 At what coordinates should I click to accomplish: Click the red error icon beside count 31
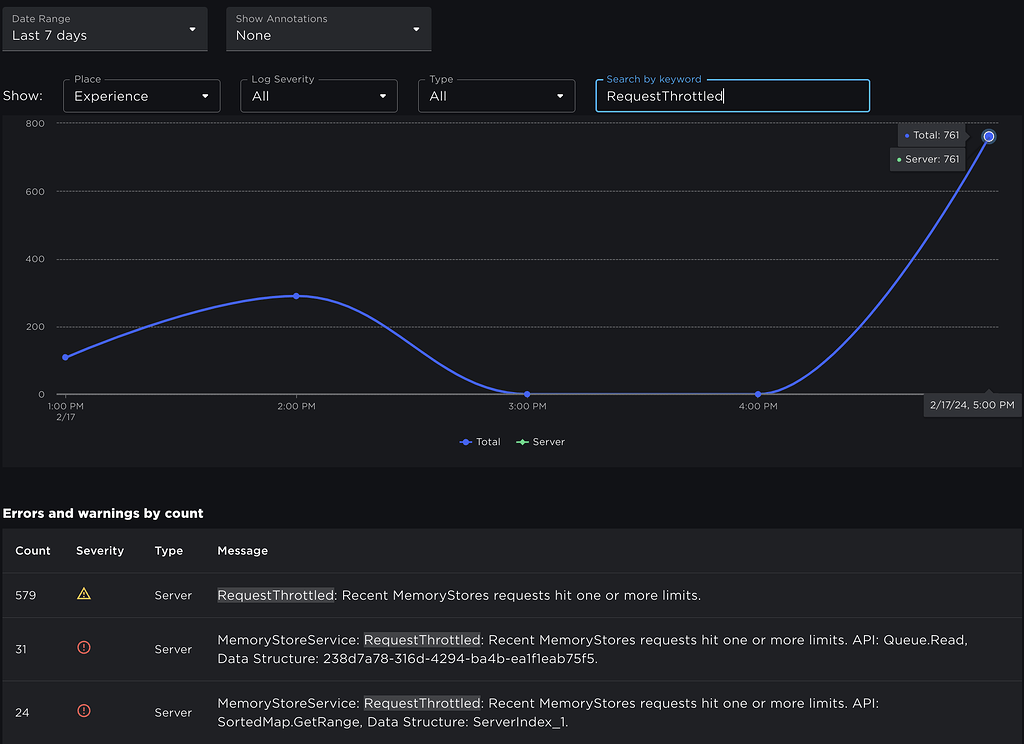pos(84,648)
